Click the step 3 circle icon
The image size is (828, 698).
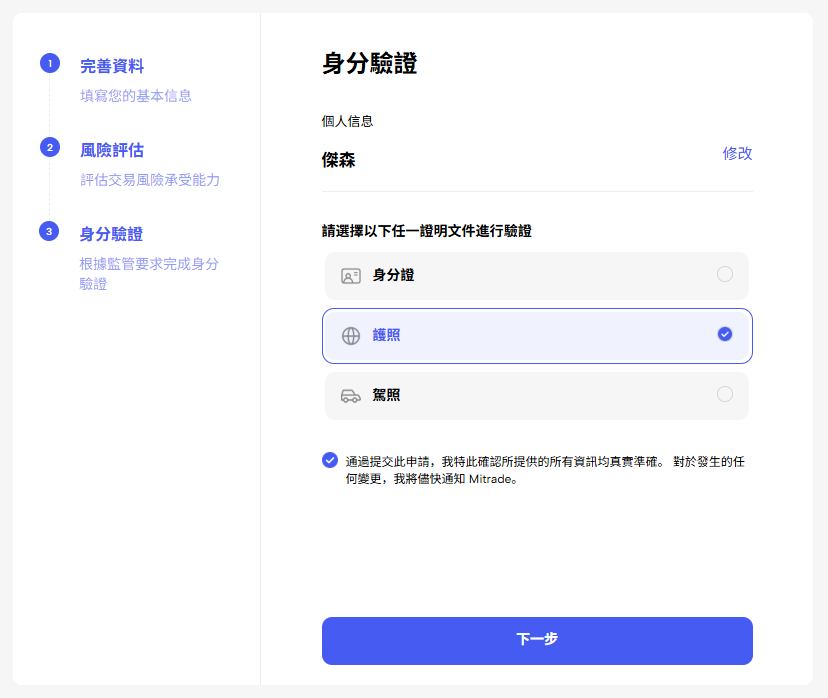49,232
